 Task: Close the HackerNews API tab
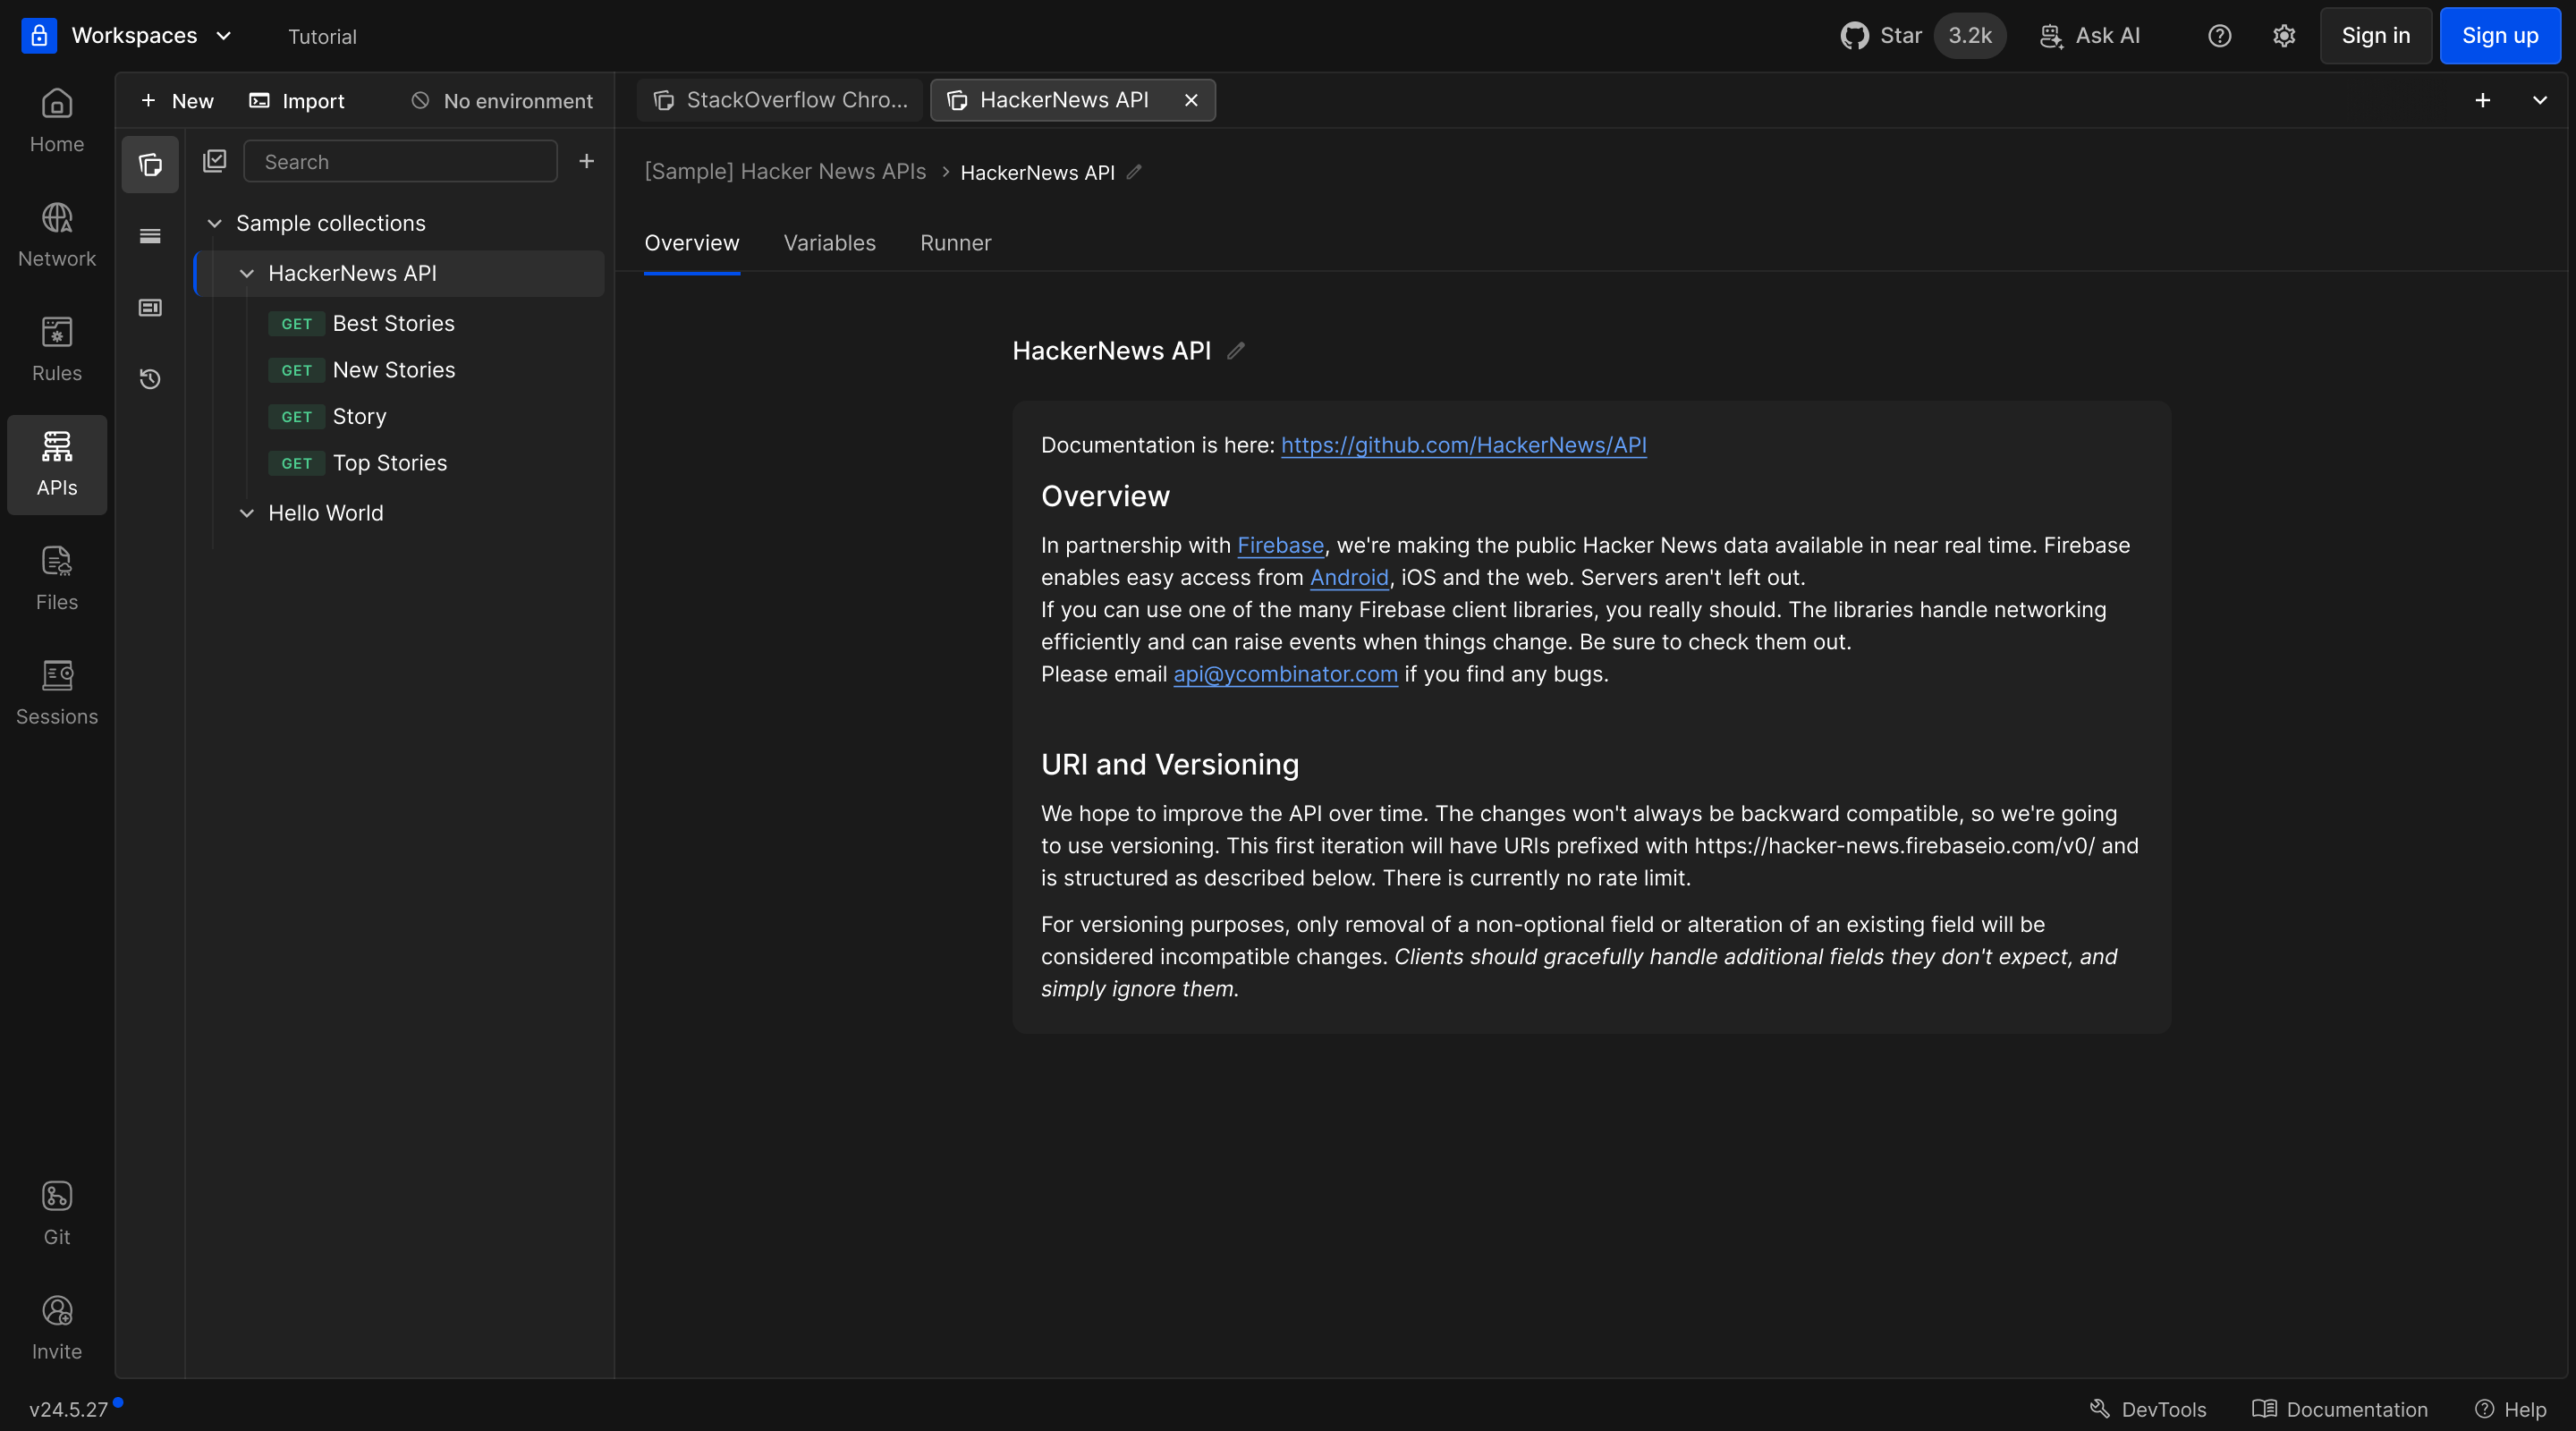(1191, 100)
